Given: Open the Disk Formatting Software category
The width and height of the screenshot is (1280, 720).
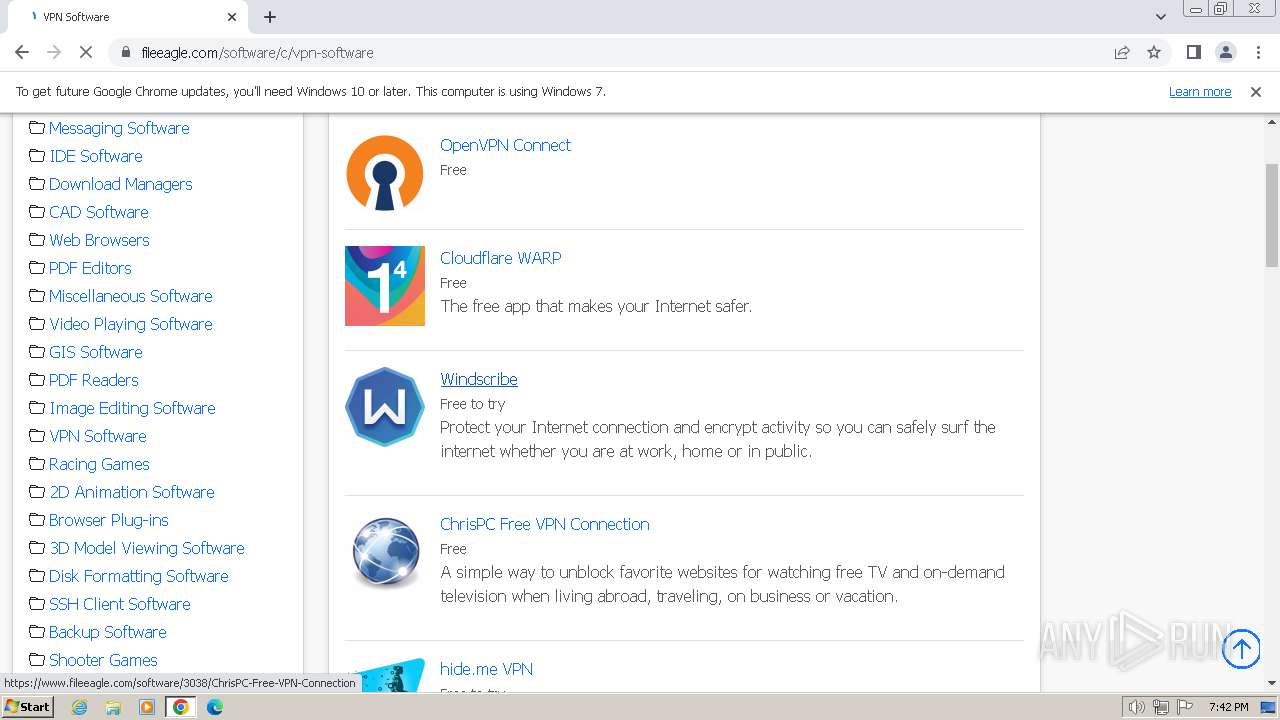Looking at the screenshot, I should coord(139,576).
